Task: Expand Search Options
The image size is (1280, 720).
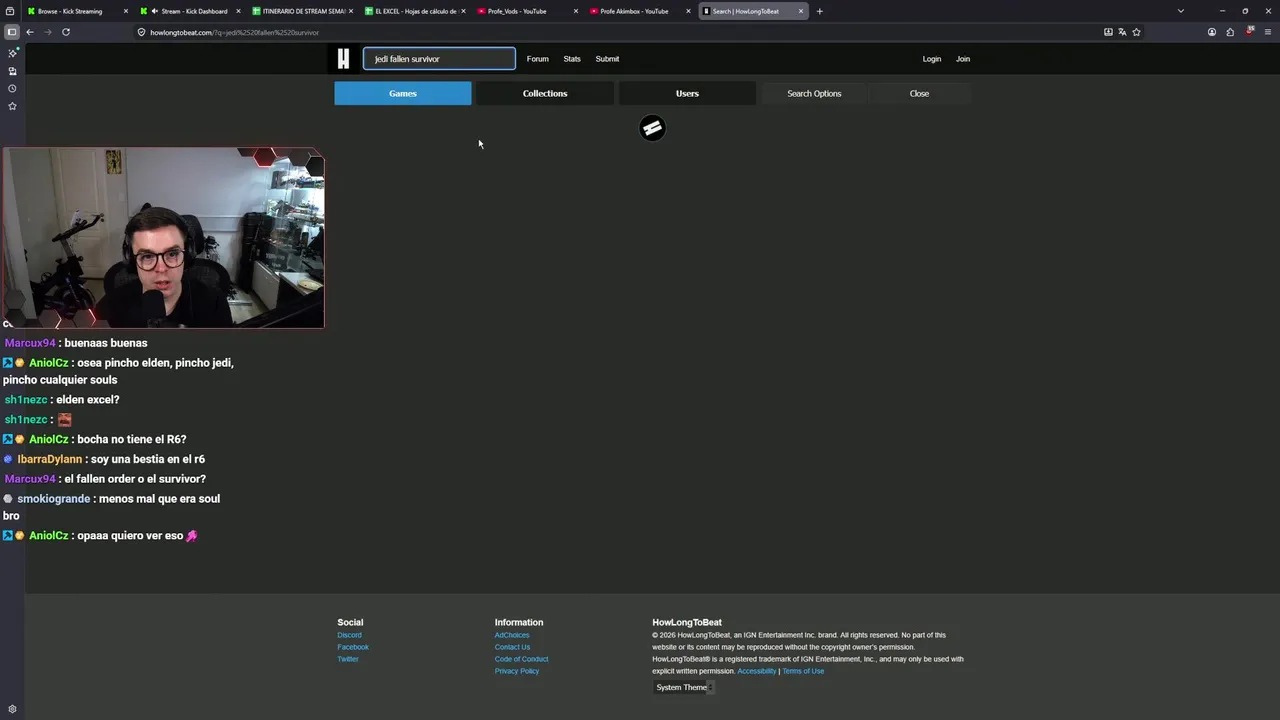Action: (814, 93)
